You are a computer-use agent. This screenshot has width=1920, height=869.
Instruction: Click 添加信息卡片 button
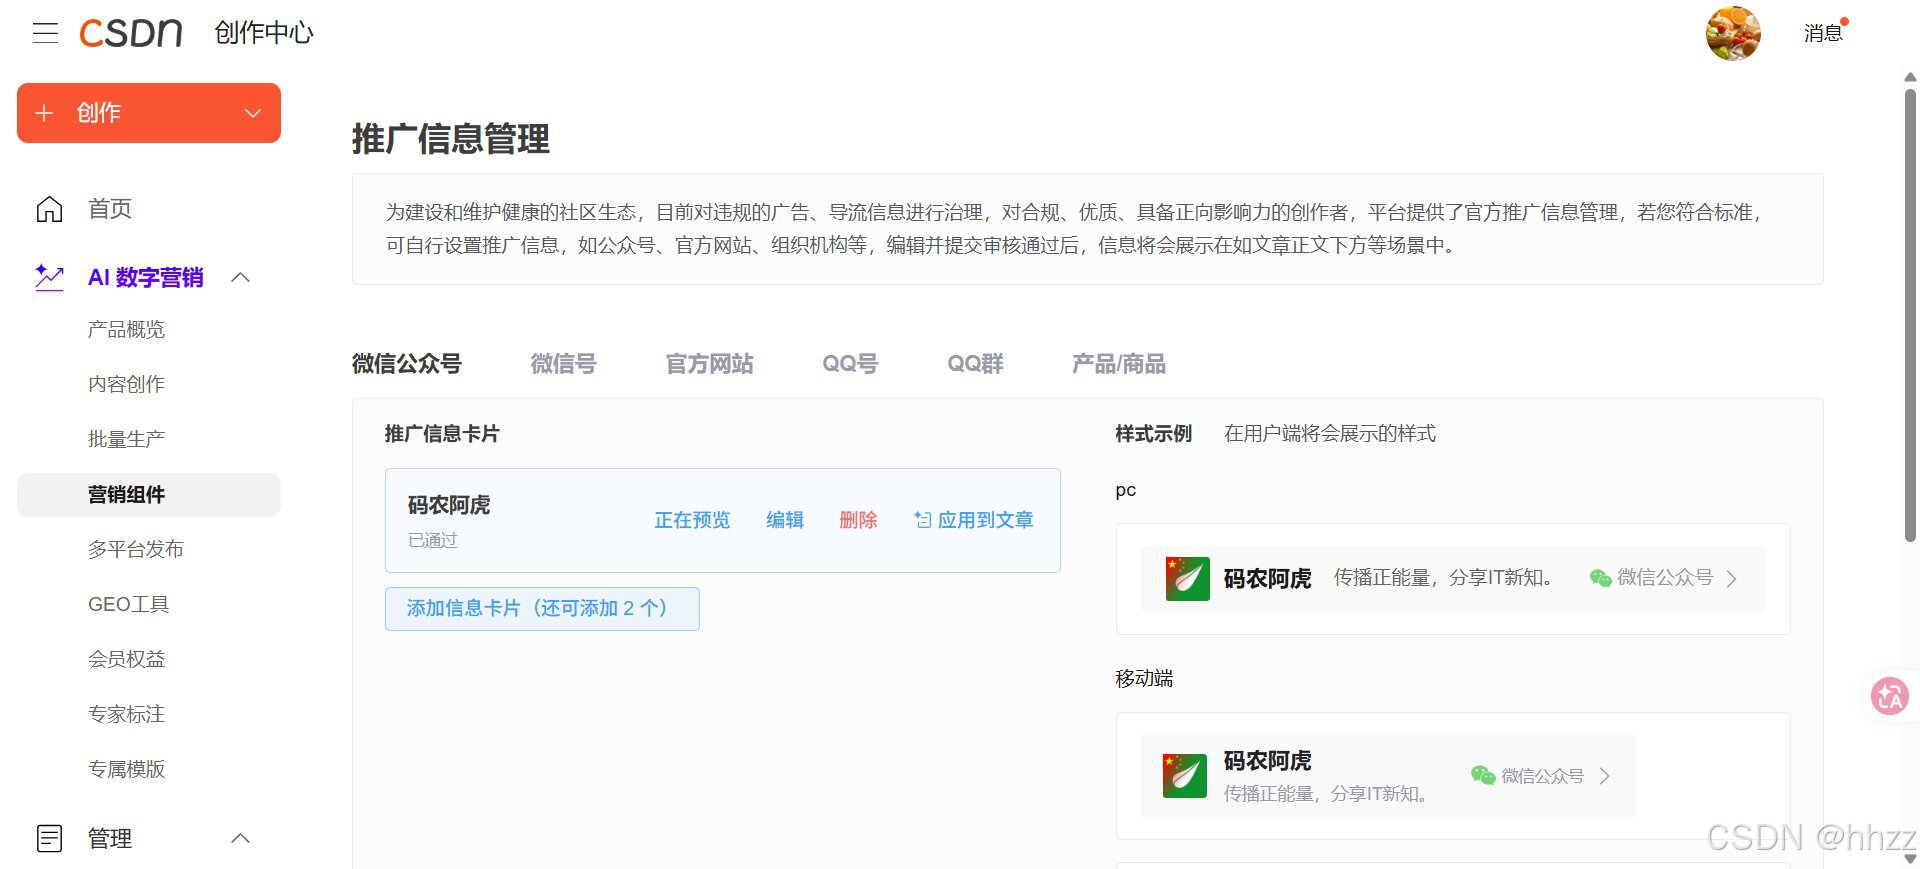[542, 609]
